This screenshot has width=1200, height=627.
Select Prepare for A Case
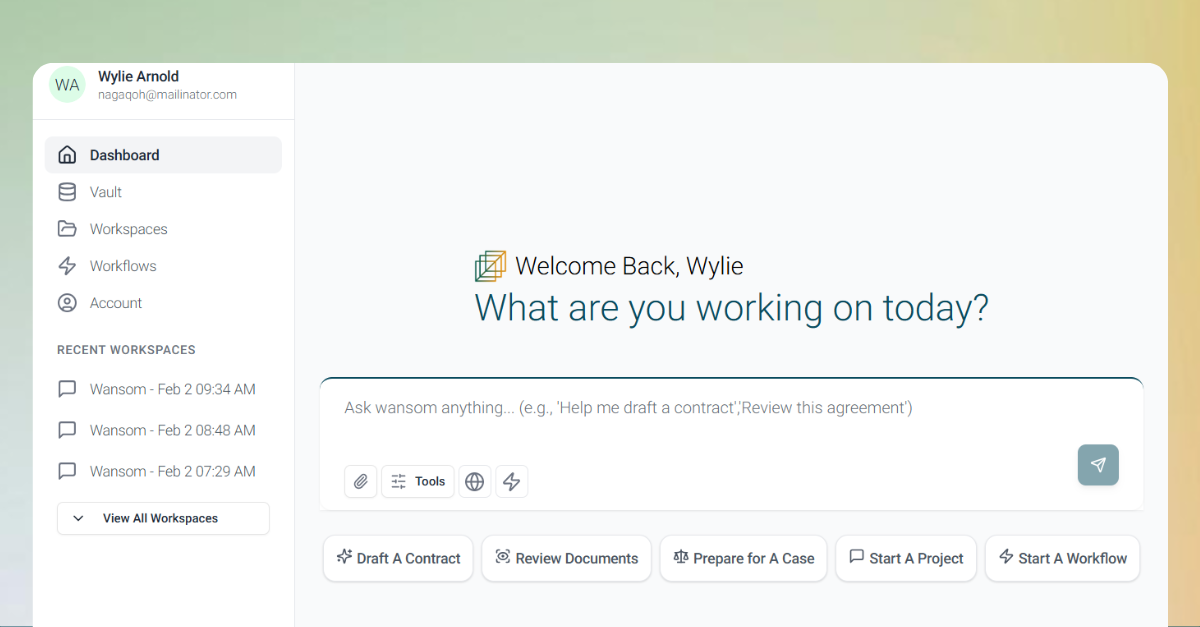(744, 558)
